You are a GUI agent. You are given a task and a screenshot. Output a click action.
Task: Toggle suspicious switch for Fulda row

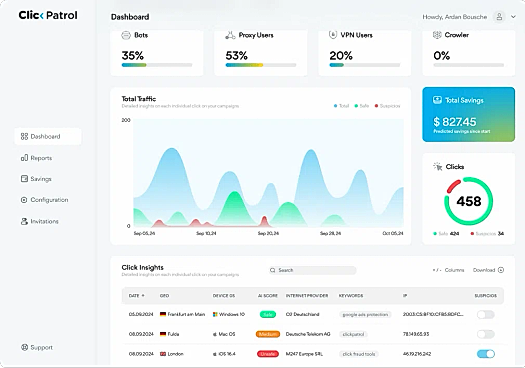tap(485, 334)
